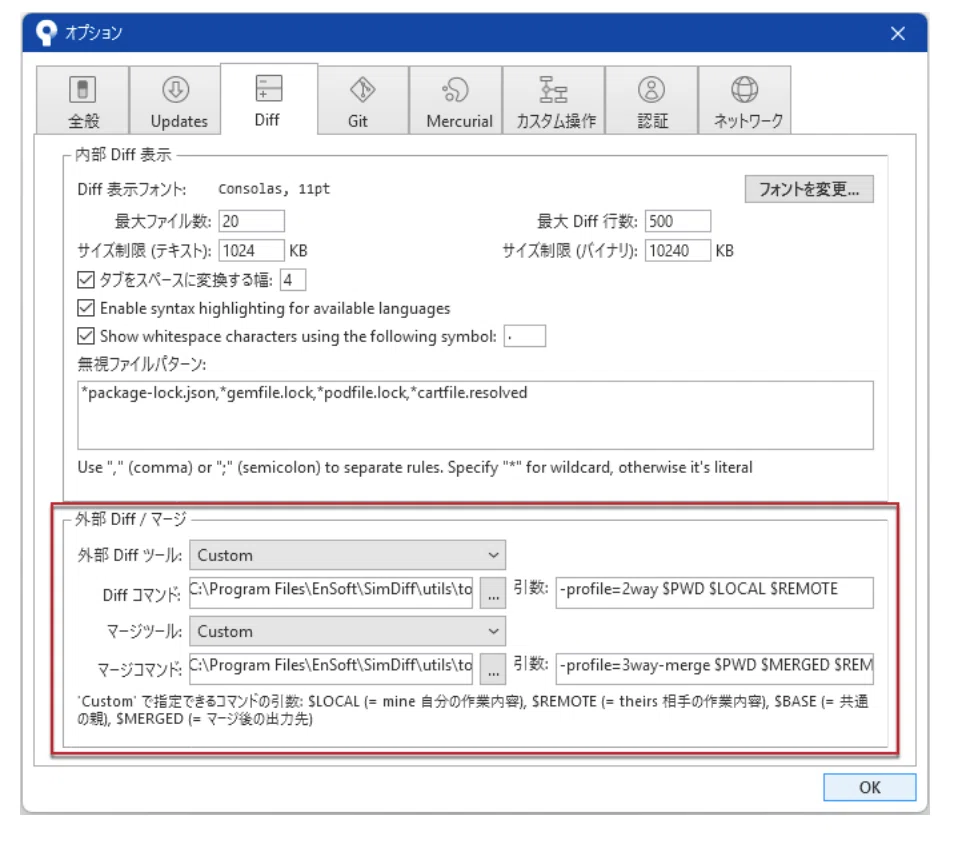Edit the Diff command 引数 field
This screenshot has height=842, width=962.
click(714, 592)
